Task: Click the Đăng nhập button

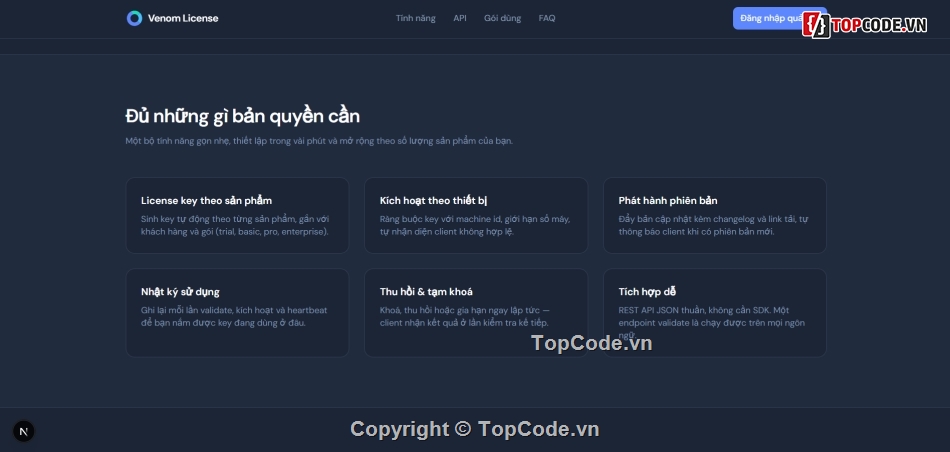Action: [780, 18]
